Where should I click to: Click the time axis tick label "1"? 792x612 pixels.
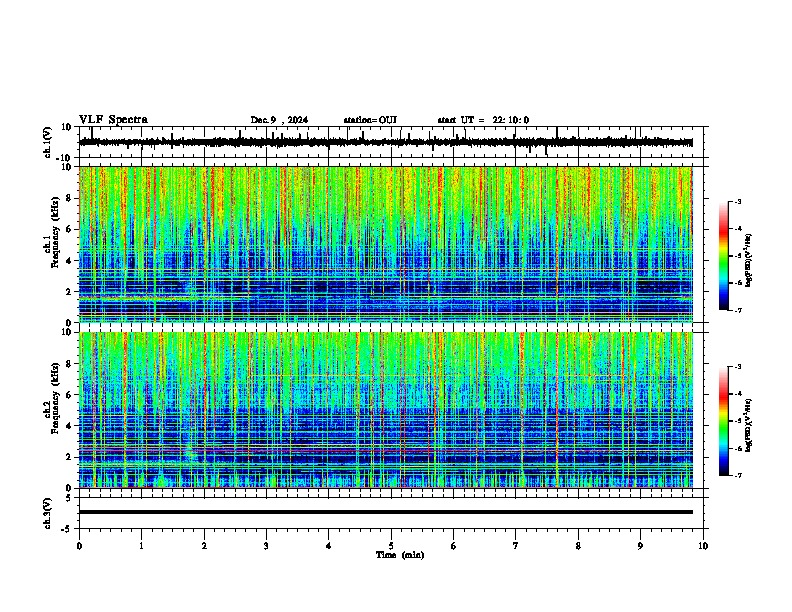tap(141, 546)
